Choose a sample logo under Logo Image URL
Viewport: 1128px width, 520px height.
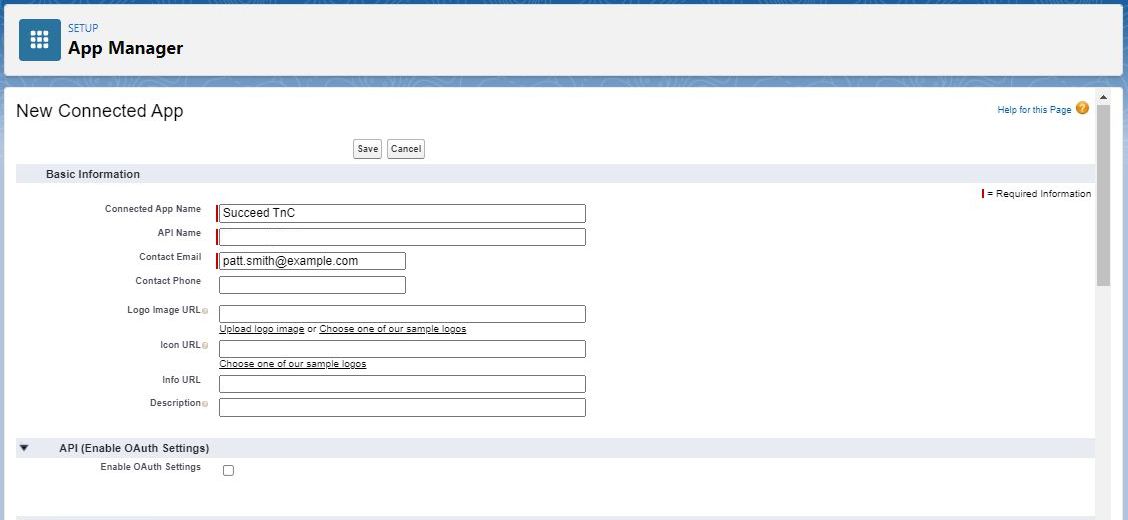393,329
